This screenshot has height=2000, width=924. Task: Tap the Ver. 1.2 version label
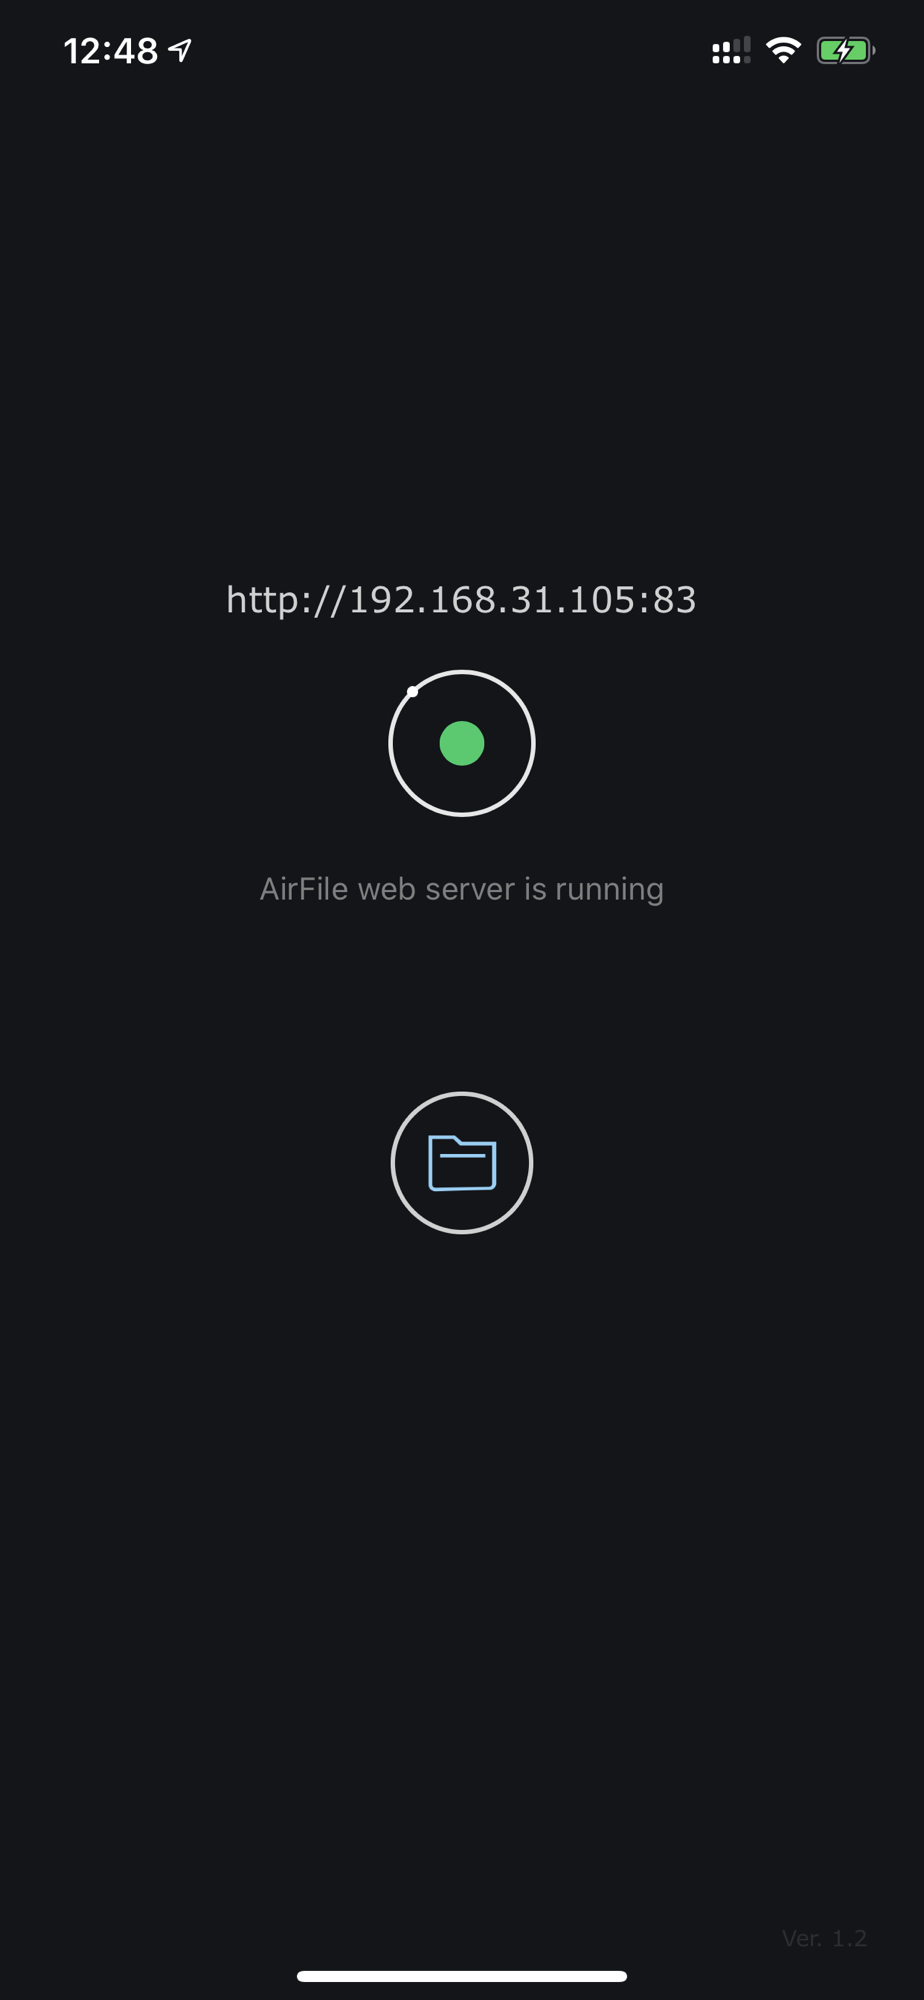click(x=824, y=1938)
